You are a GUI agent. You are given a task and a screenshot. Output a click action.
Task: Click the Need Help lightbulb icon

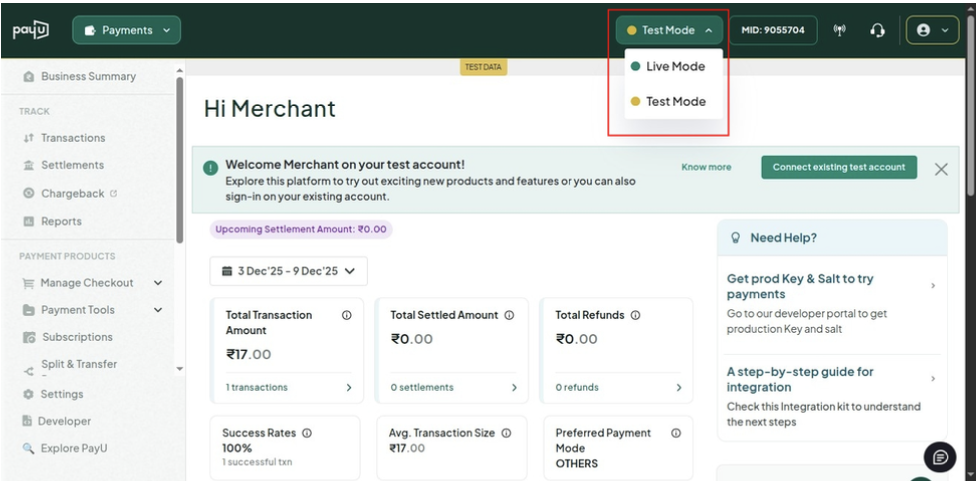[736, 238]
